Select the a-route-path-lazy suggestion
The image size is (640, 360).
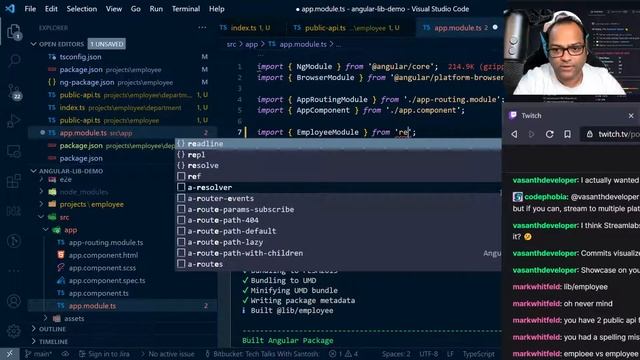[x=338, y=242]
